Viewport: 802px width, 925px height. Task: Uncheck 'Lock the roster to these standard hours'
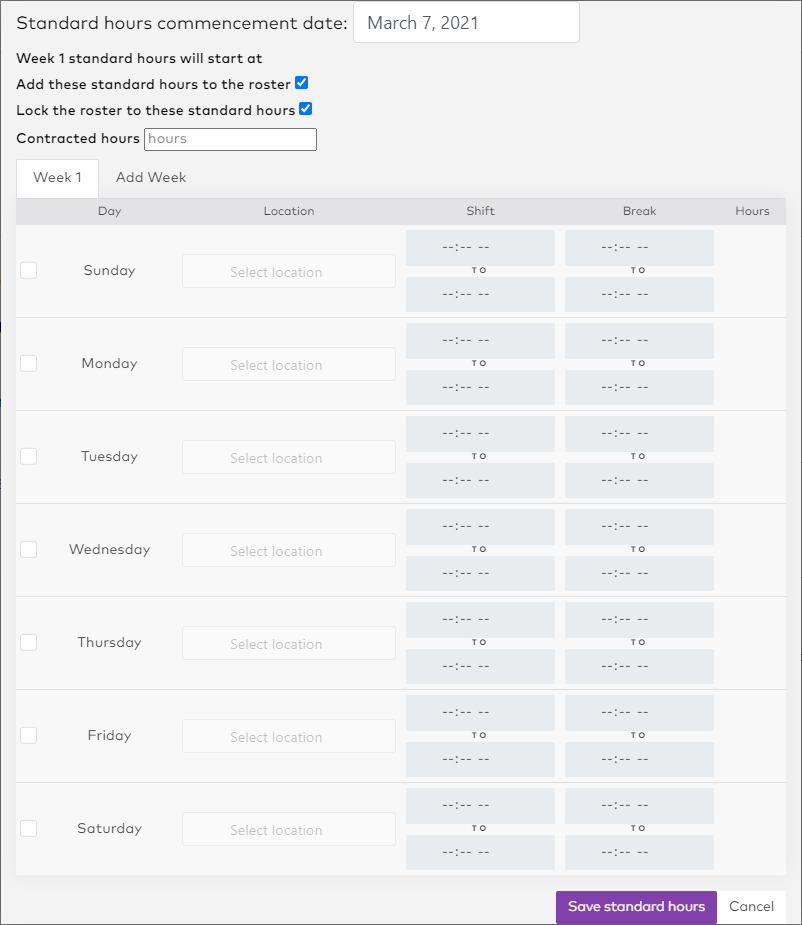306,109
